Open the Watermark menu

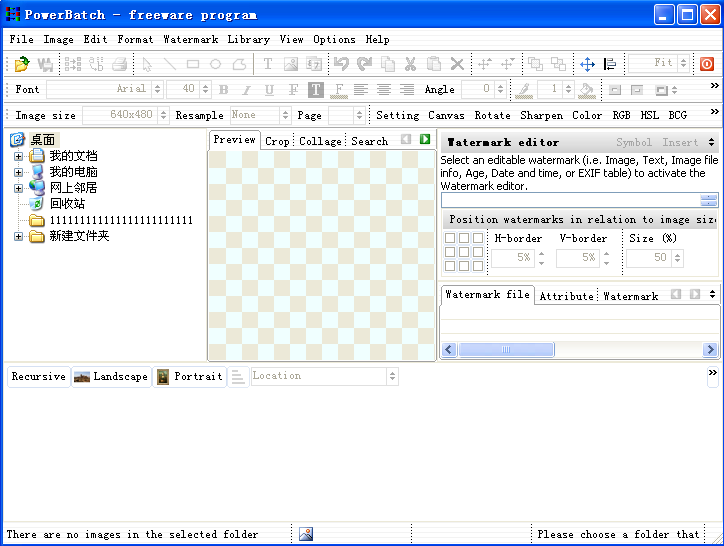point(190,40)
